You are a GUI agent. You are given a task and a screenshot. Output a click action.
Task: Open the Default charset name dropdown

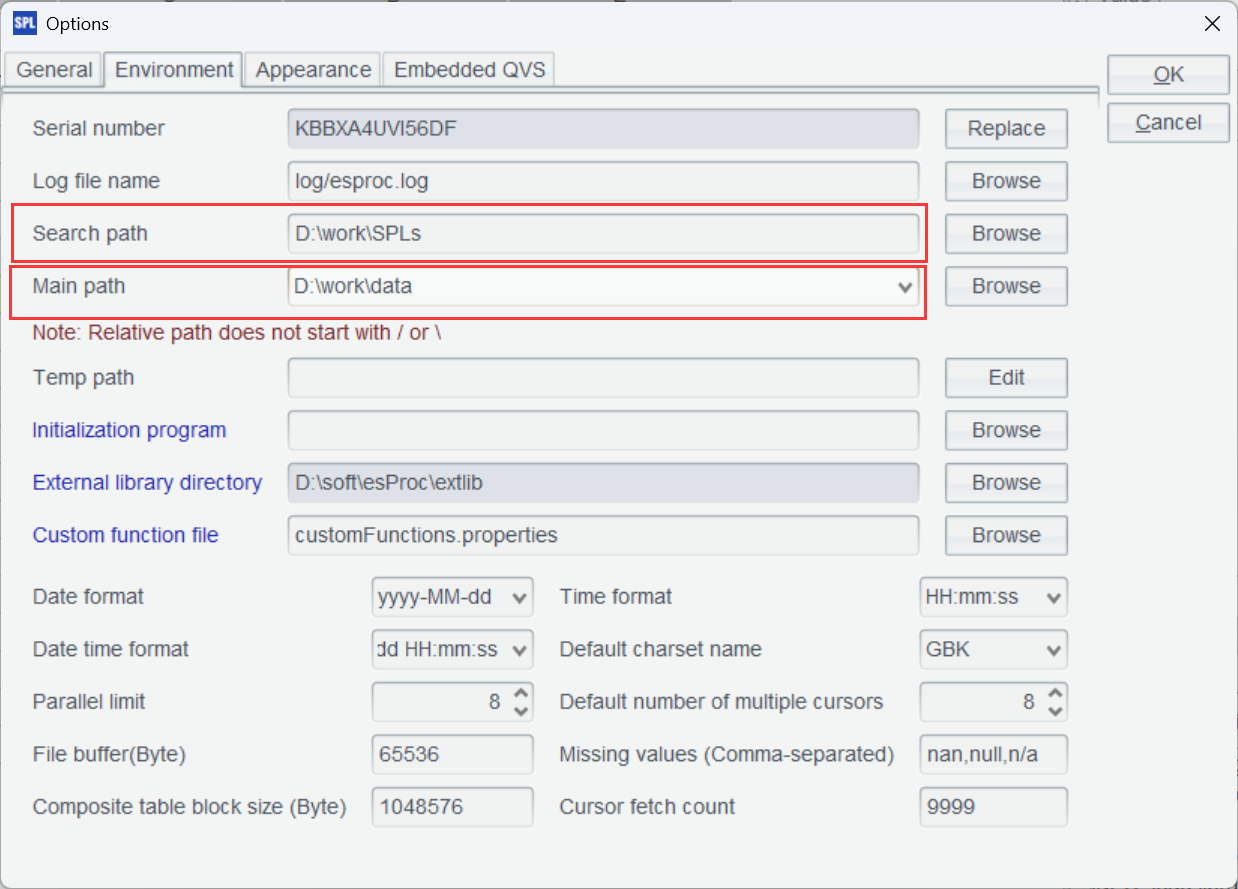(1053, 650)
